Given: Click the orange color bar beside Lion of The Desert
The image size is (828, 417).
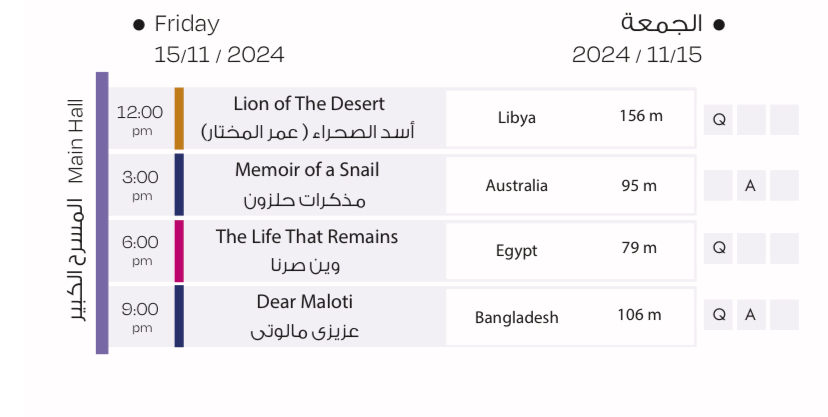Looking at the screenshot, I should pos(179,119).
